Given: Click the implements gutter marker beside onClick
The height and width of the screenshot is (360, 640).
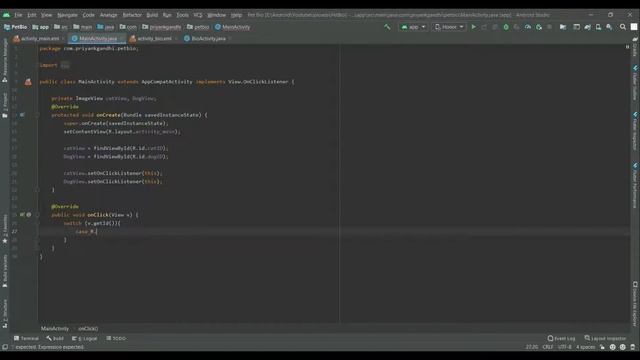Looking at the screenshot, I should click(x=22, y=215).
